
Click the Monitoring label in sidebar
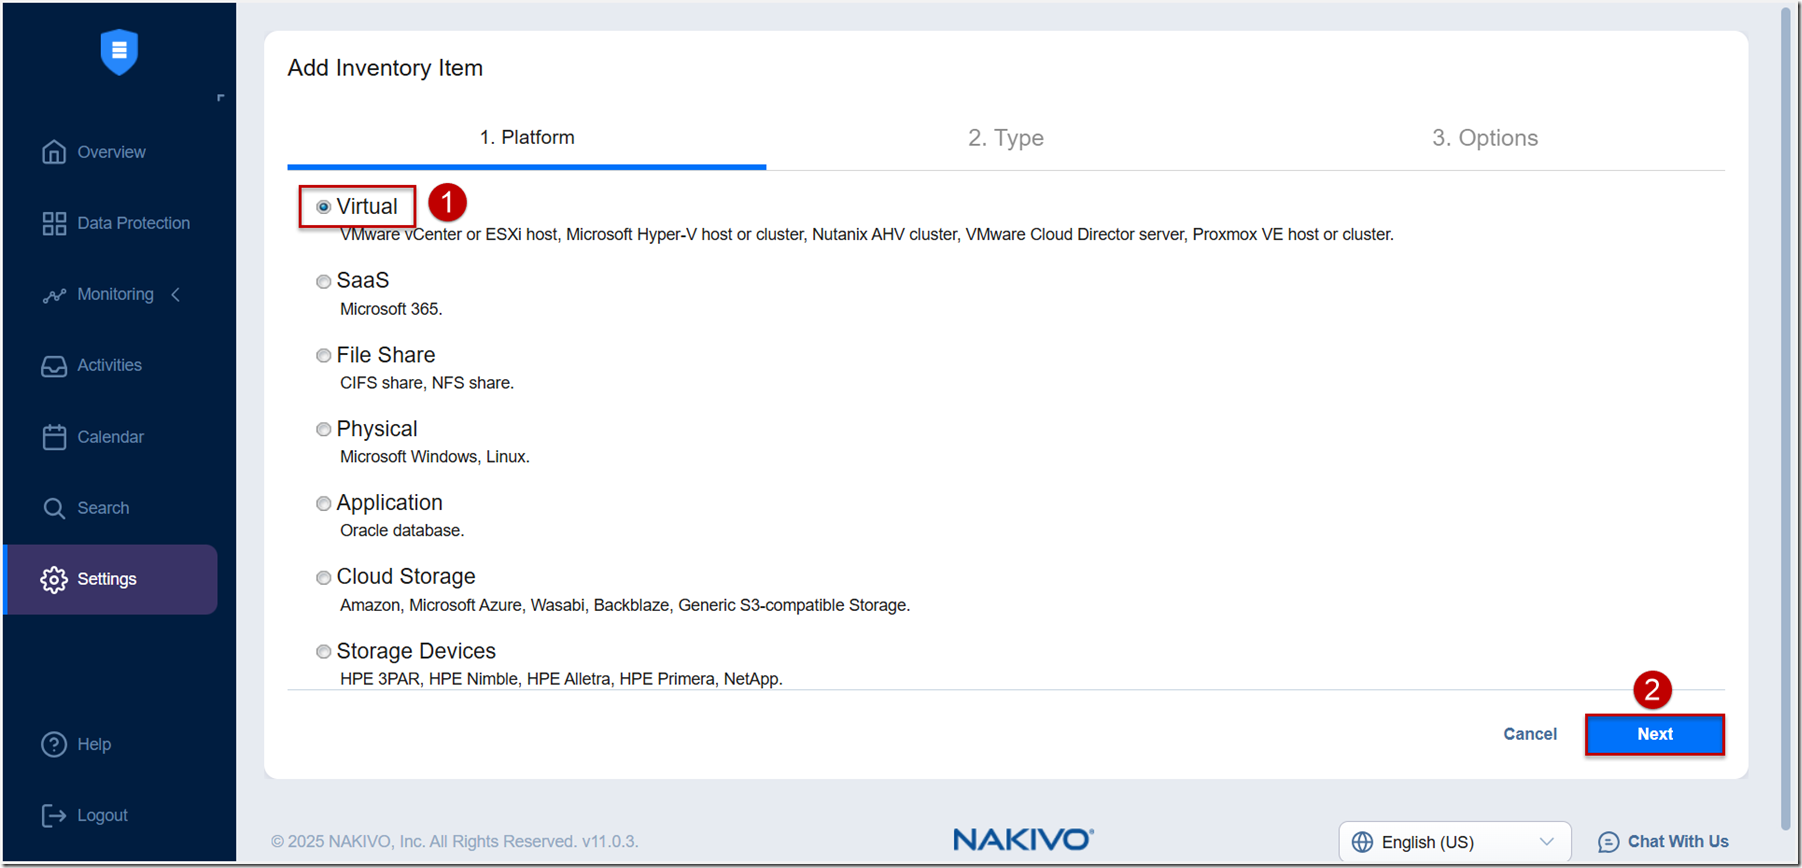[x=115, y=294]
